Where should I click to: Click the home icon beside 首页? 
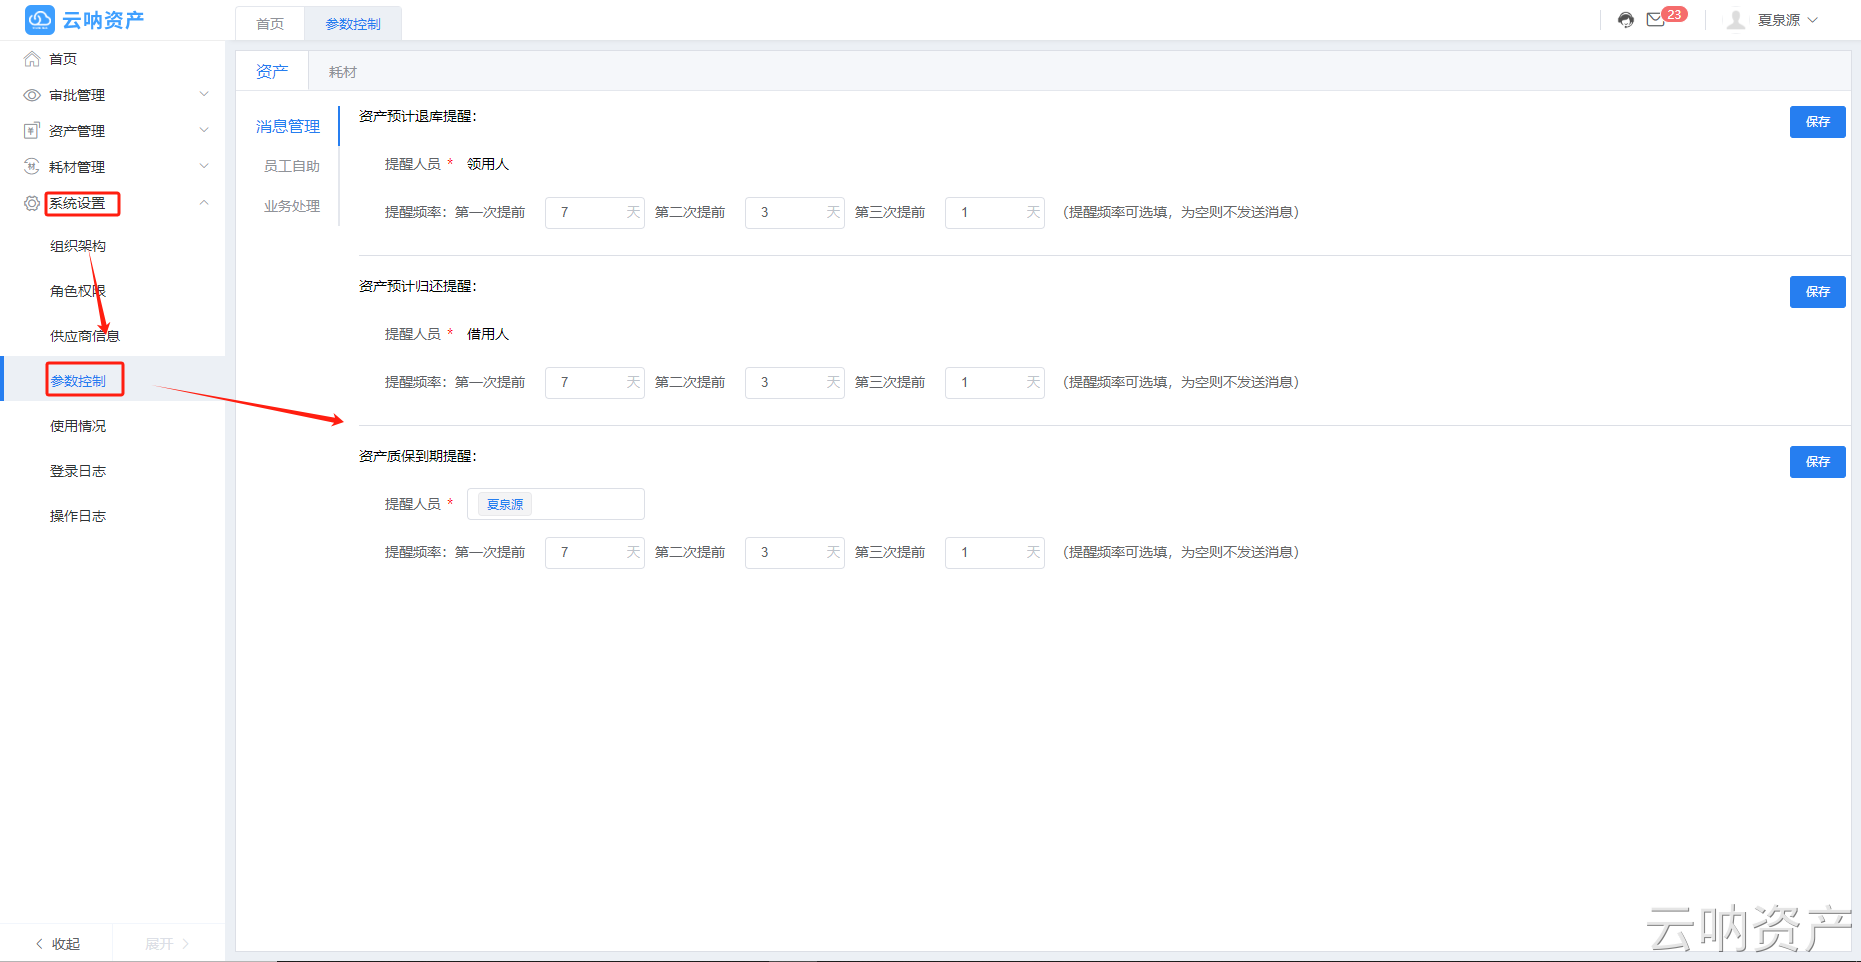pos(30,58)
